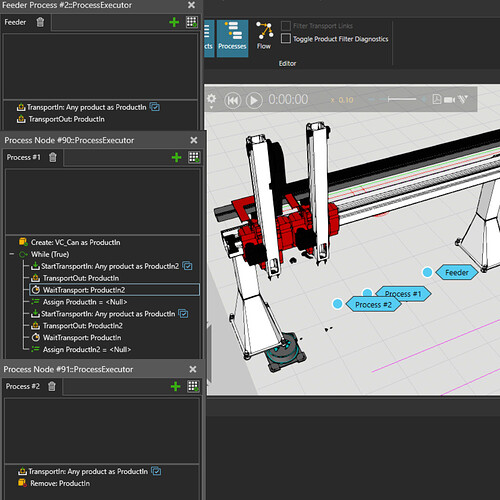The width and height of the screenshot is (500, 500).
Task: Click the Process #2 label in viewport
Action: (x=373, y=305)
